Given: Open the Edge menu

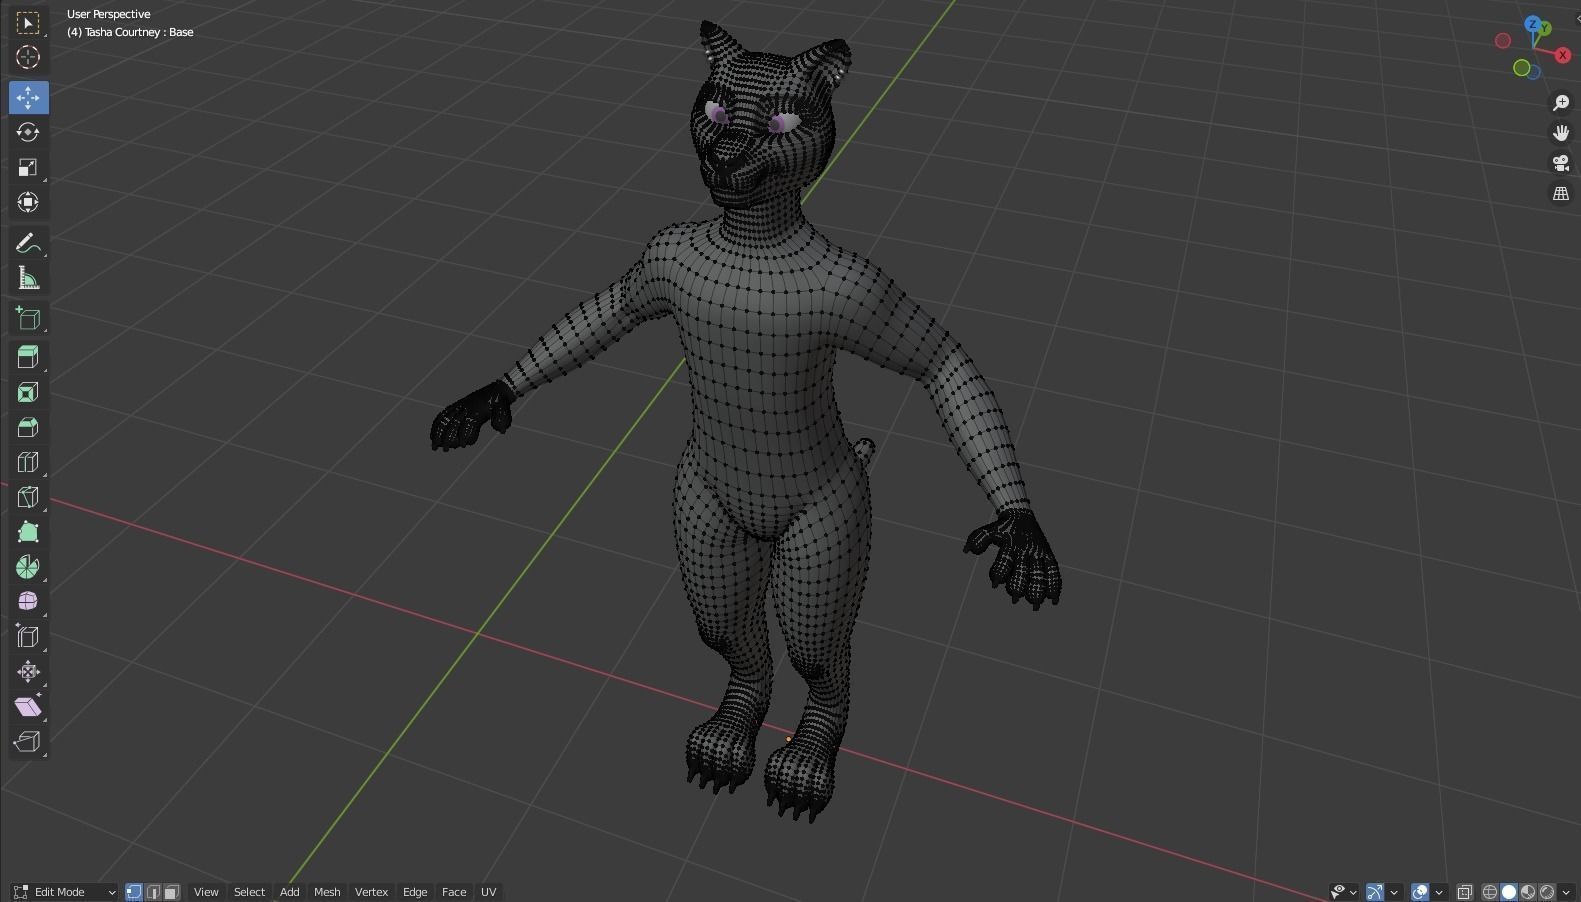Looking at the screenshot, I should pos(415,892).
